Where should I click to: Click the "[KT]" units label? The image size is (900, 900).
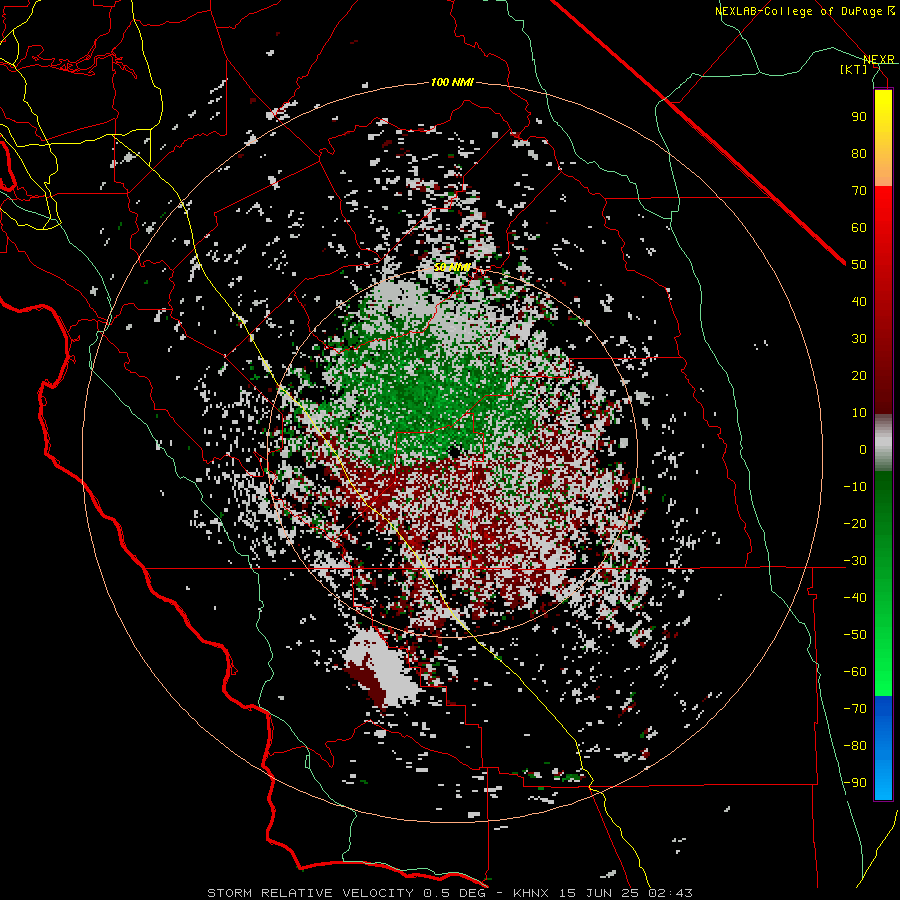point(854,69)
